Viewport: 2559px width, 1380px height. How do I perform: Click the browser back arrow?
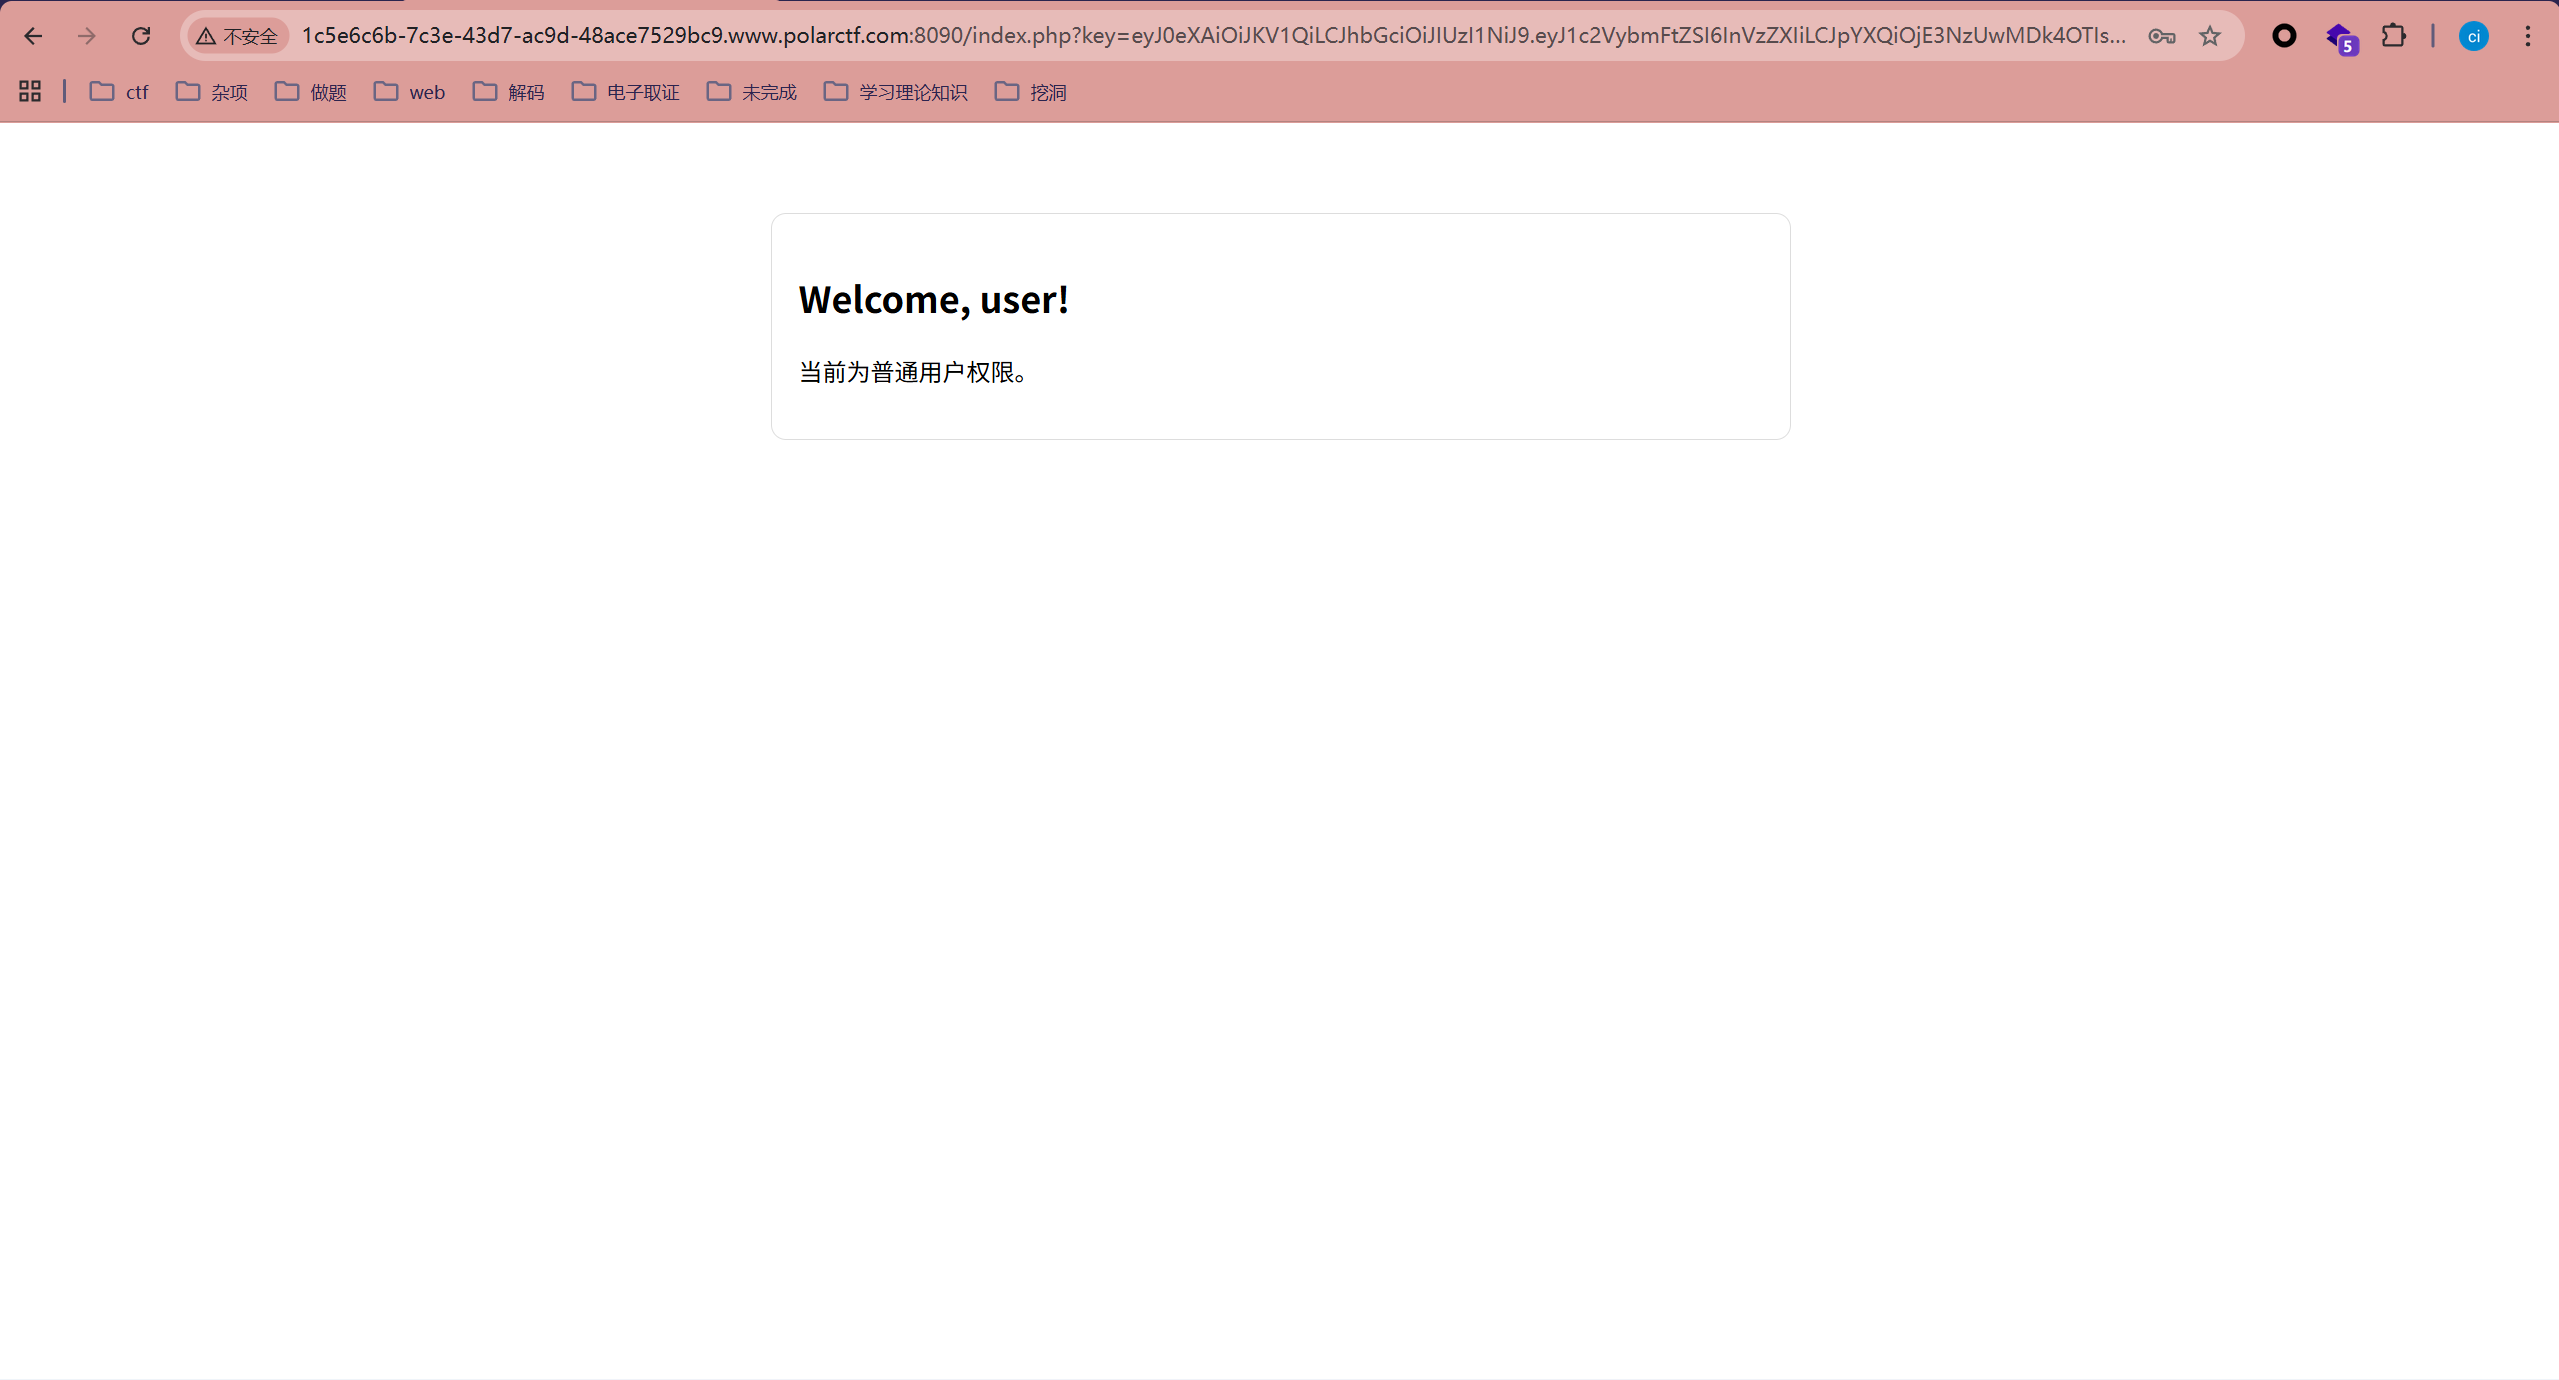point(33,36)
